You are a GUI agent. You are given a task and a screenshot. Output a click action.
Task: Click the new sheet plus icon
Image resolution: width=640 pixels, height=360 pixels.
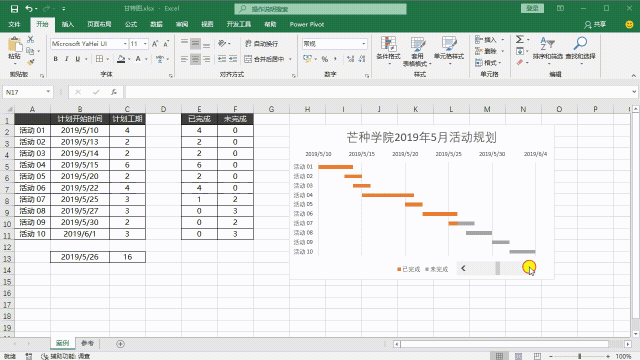[120, 344]
